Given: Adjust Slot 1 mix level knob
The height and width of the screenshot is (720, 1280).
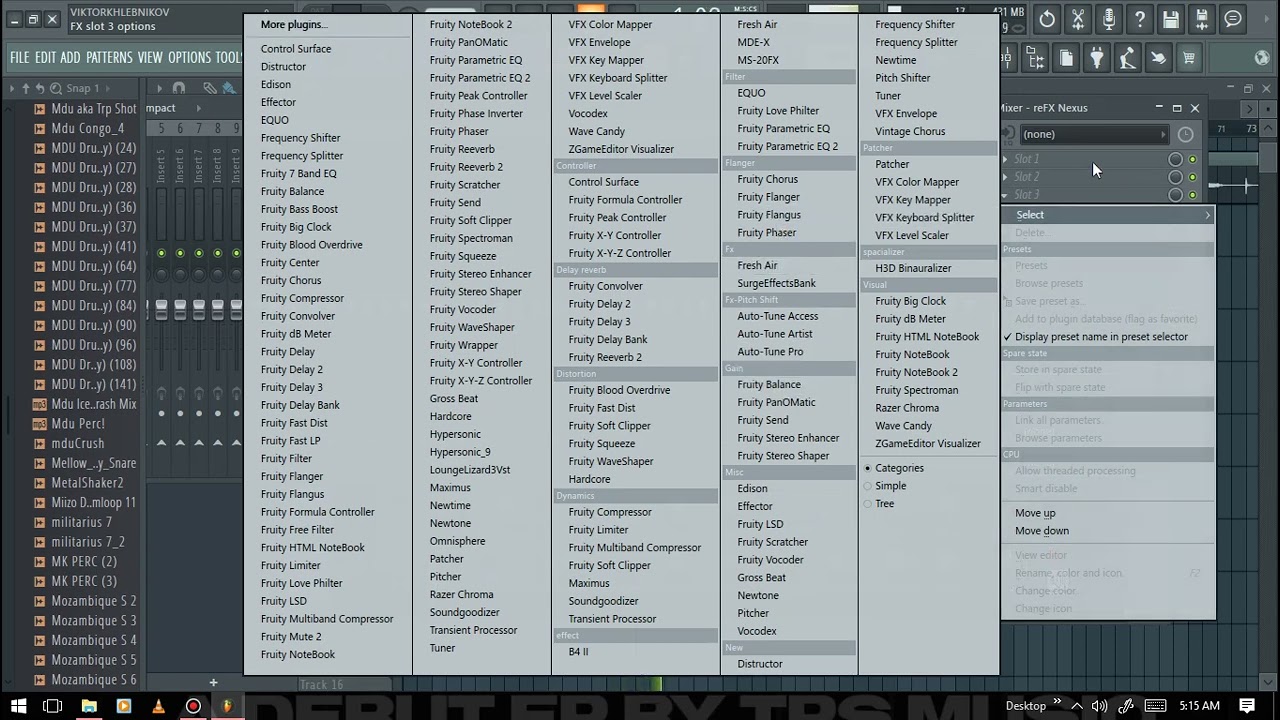Looking at the screenshot, I should [x=1175, y=160].
